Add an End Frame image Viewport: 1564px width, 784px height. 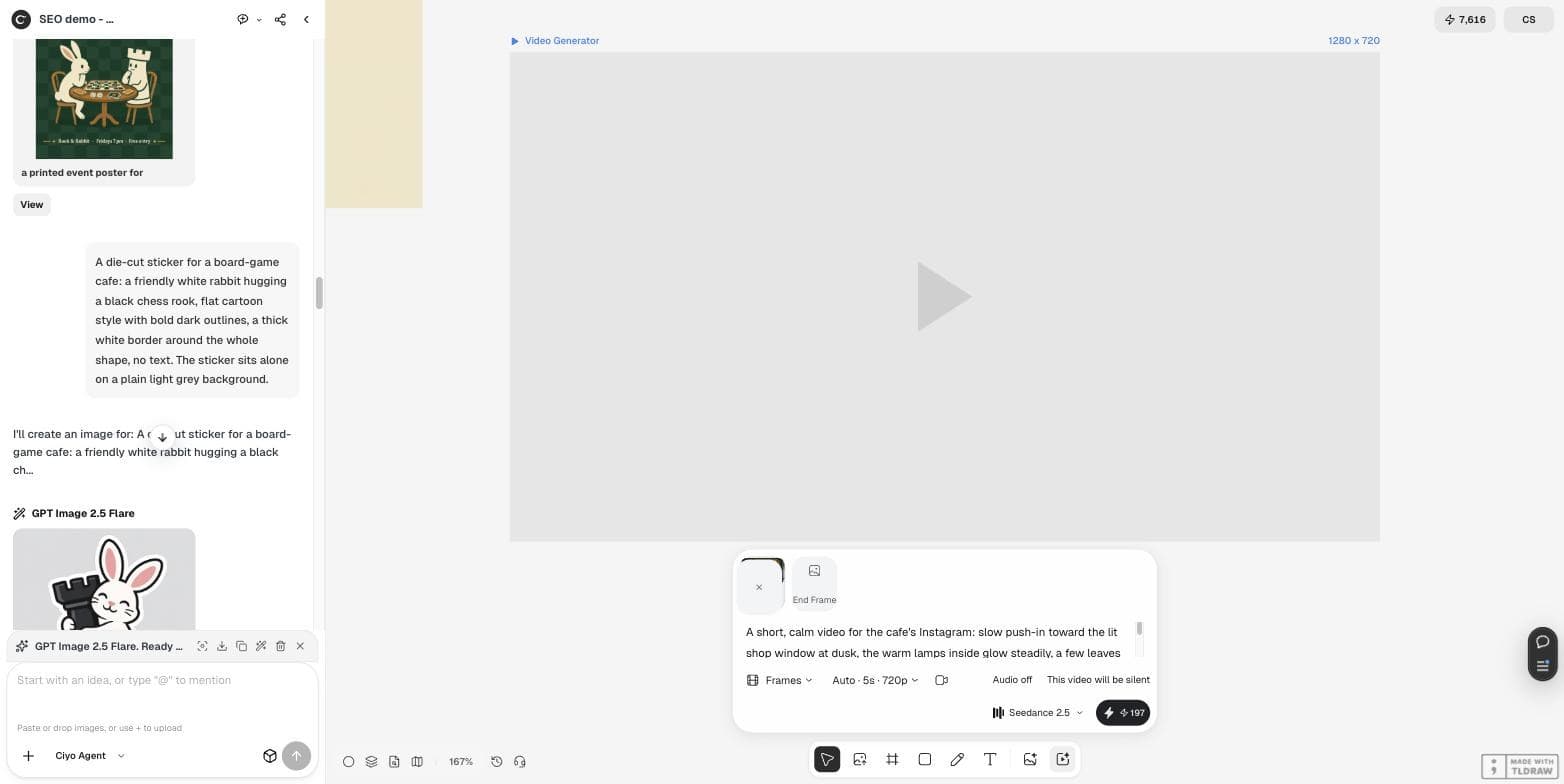coord(814,582)
